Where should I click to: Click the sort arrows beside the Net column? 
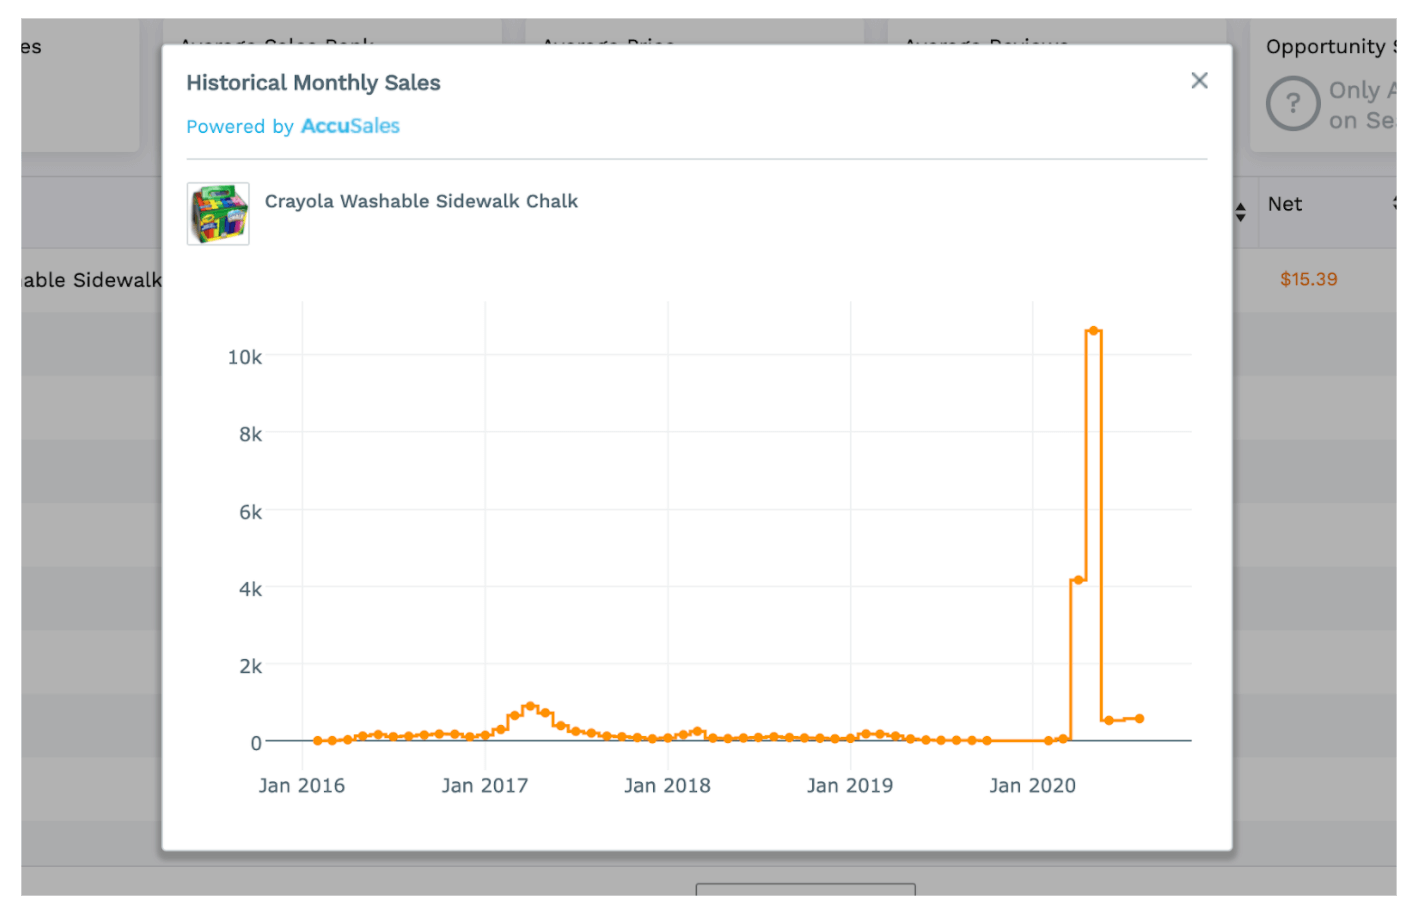1240,212
